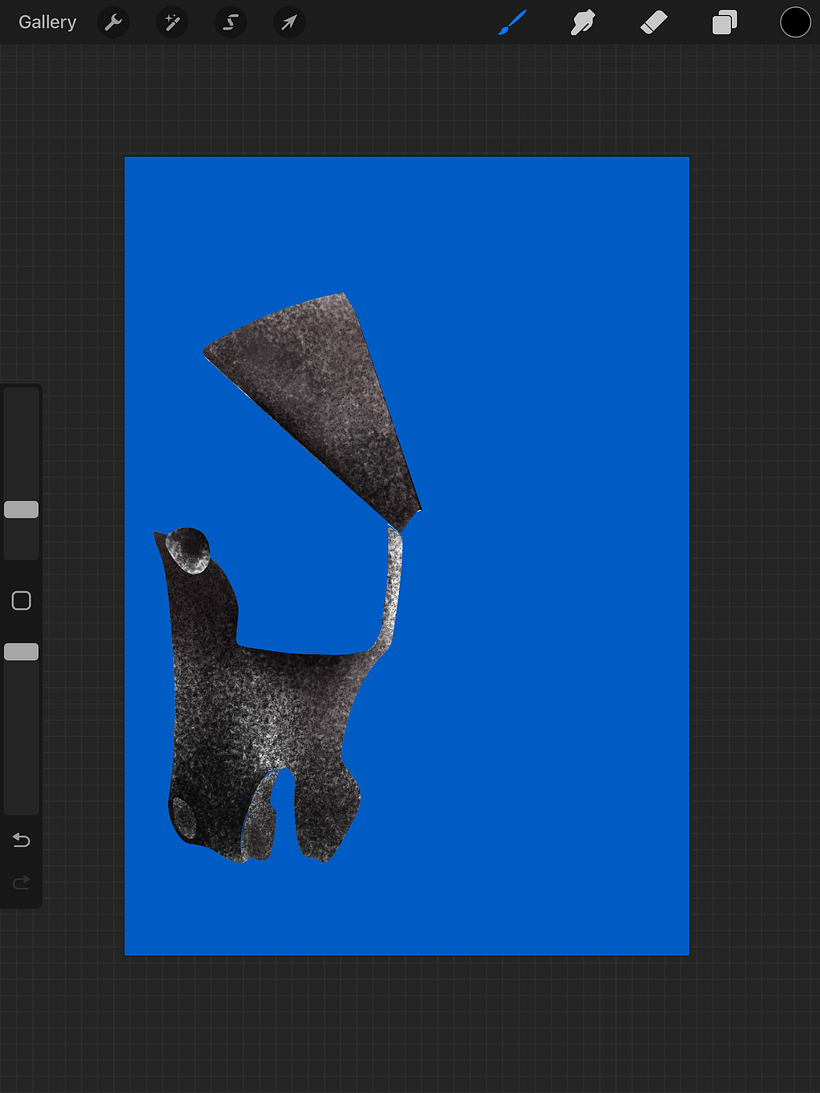
Task: Select the Paint brush tool
Action: pyautogui.click(x=512, y=22)
